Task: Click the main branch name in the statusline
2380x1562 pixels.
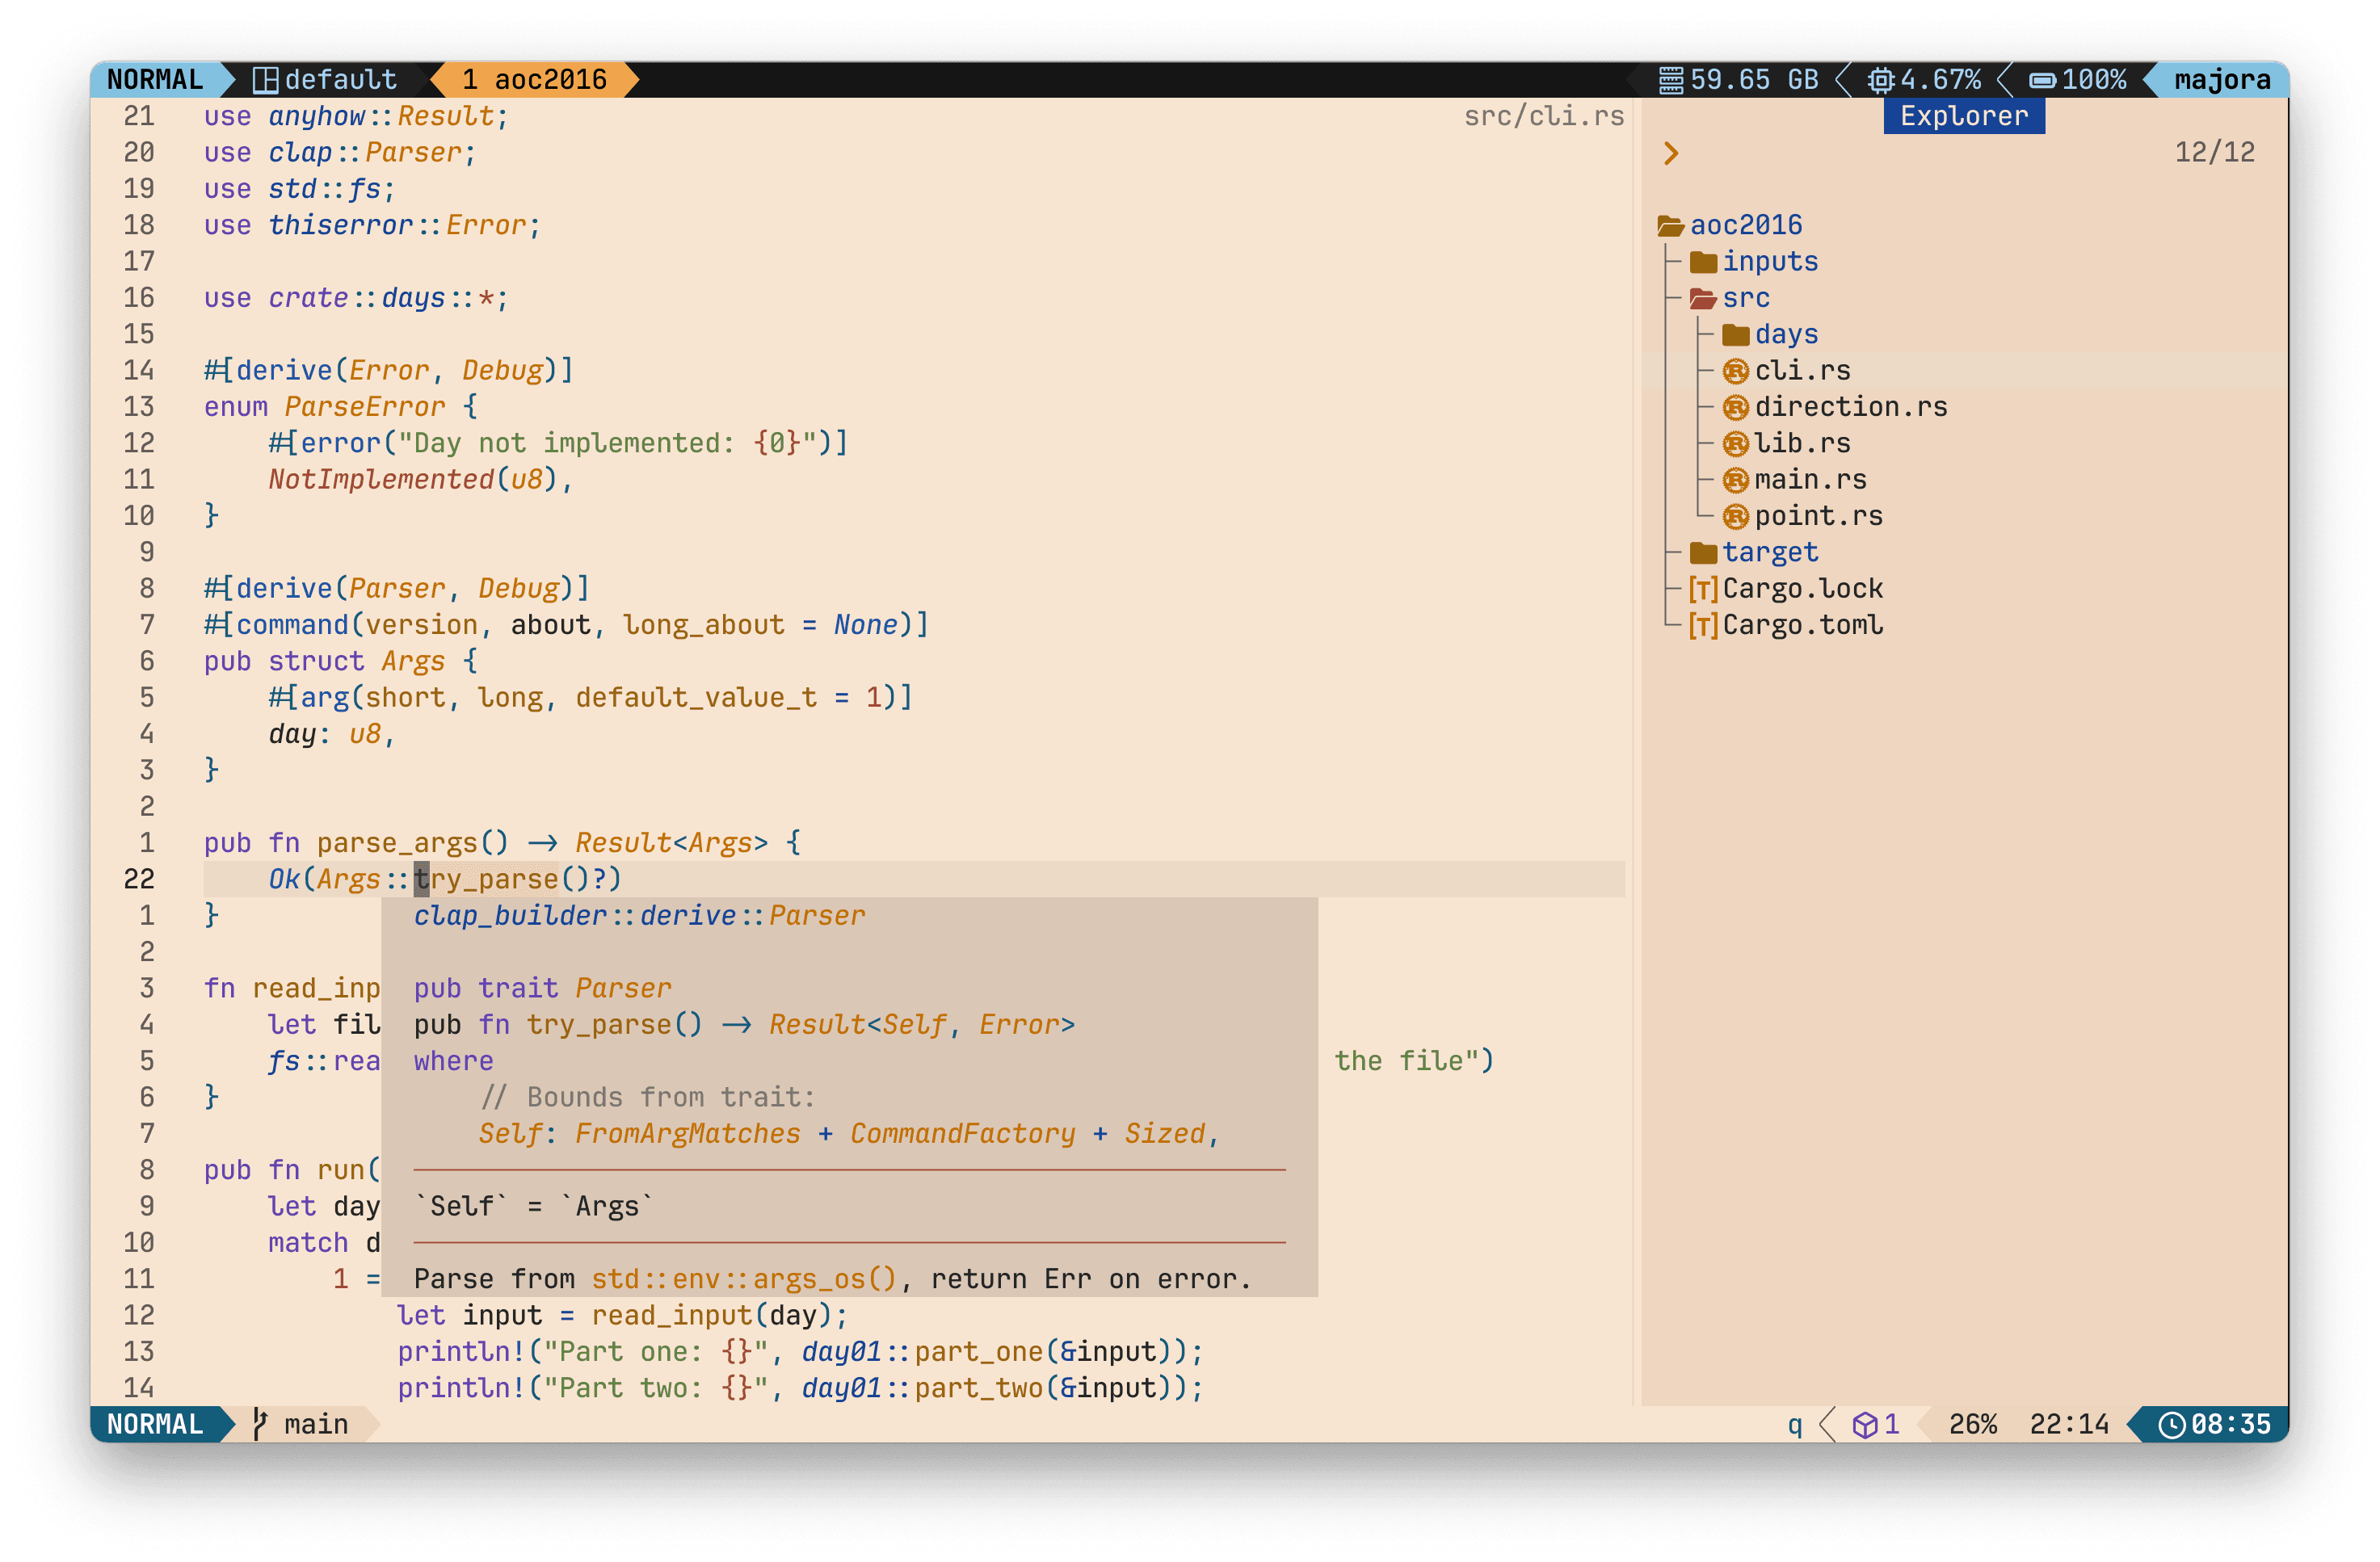Action: coord(316,1424)
